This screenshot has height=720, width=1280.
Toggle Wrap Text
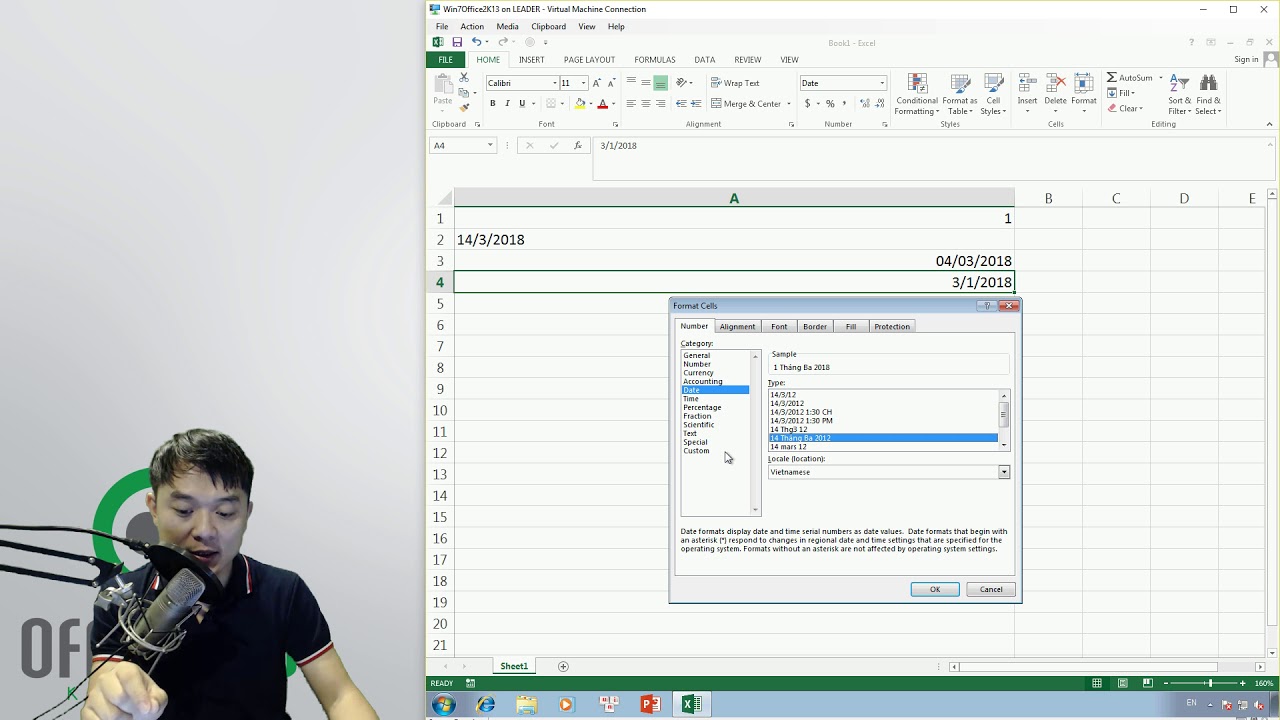point(735,83)
